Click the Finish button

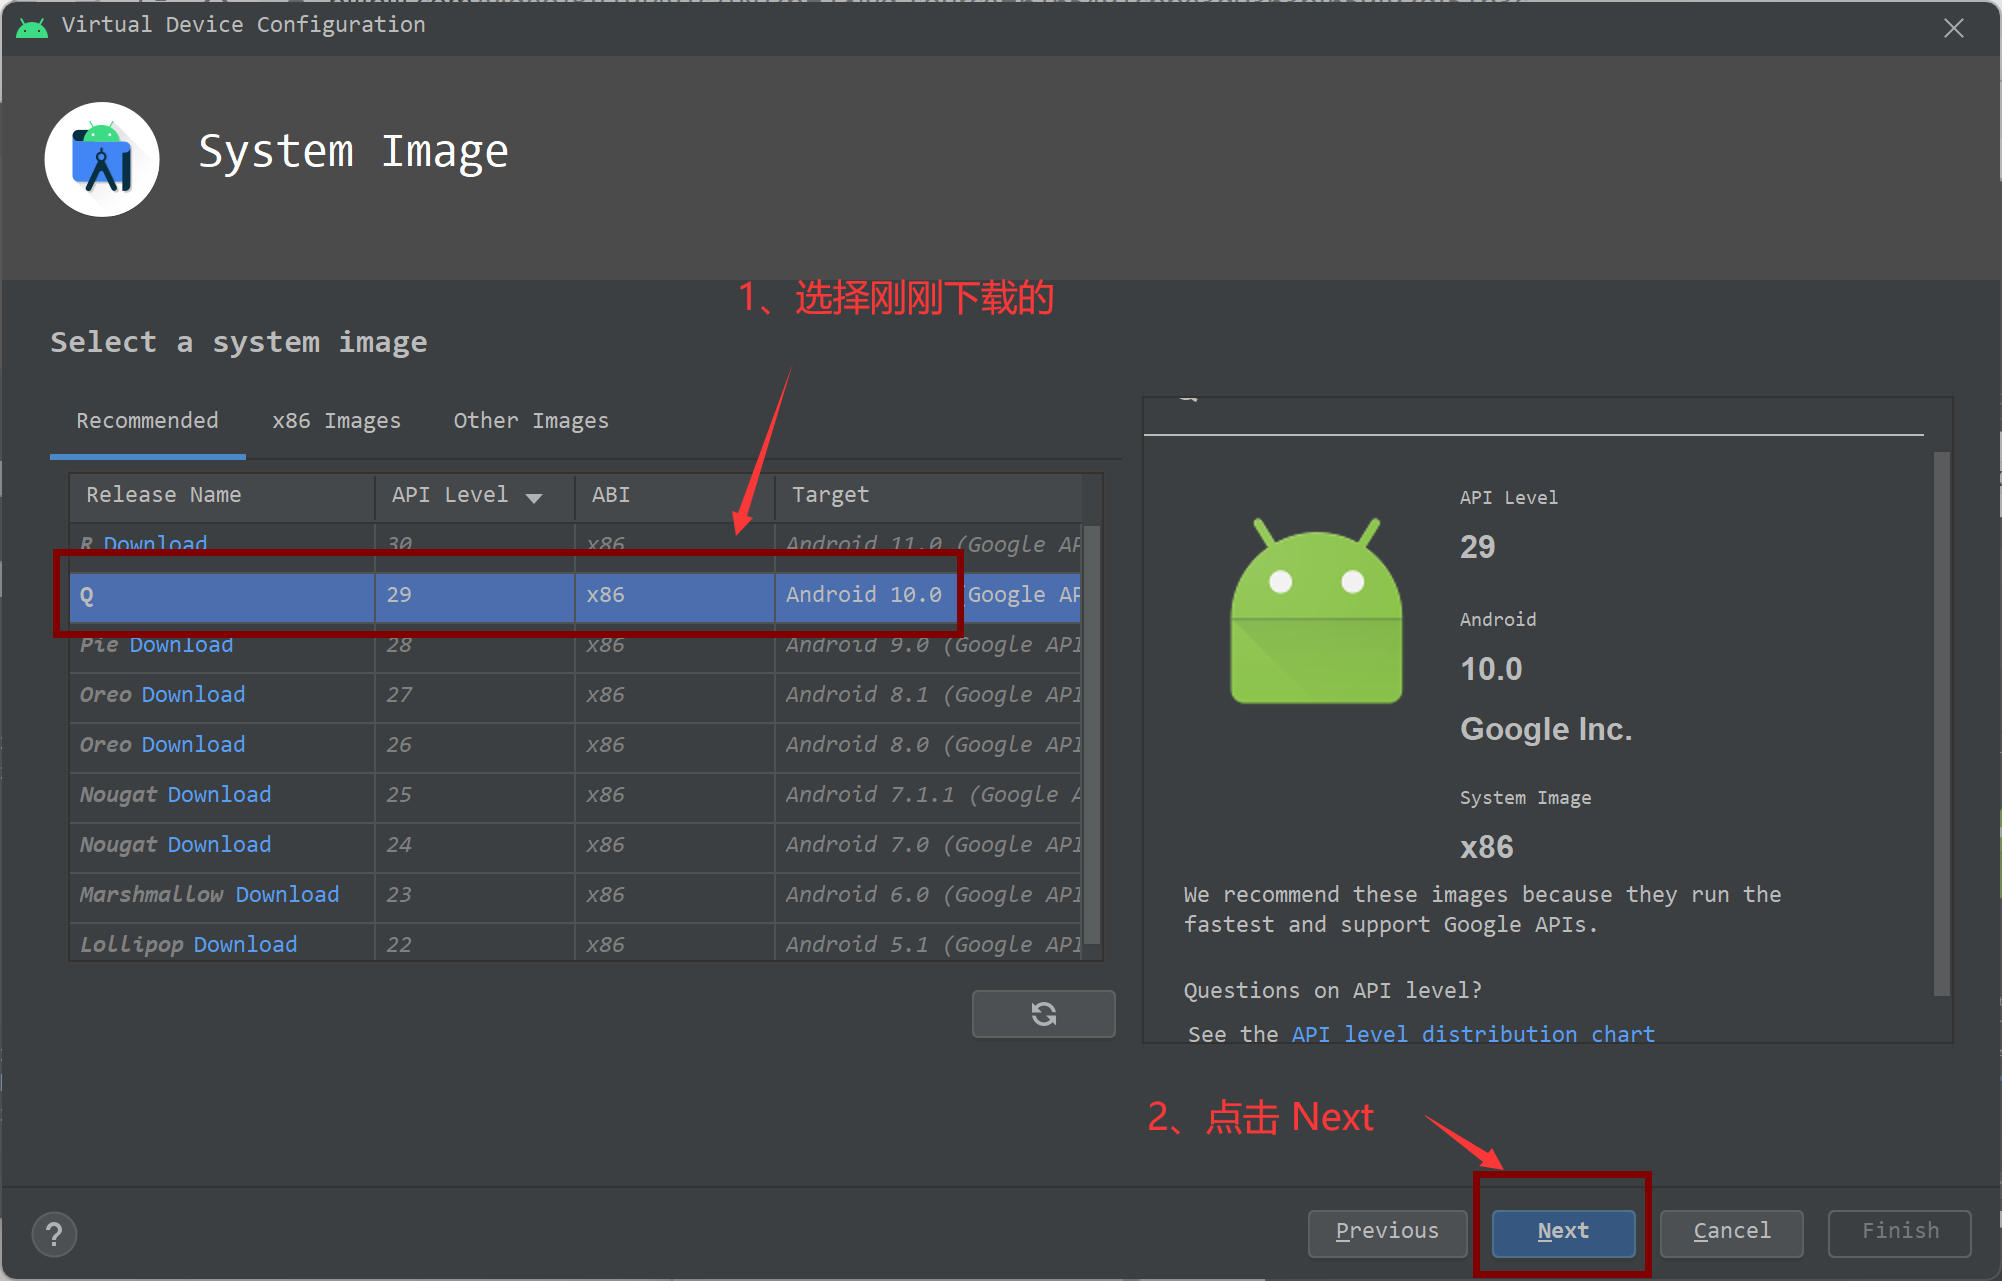pos(1899,1231)
